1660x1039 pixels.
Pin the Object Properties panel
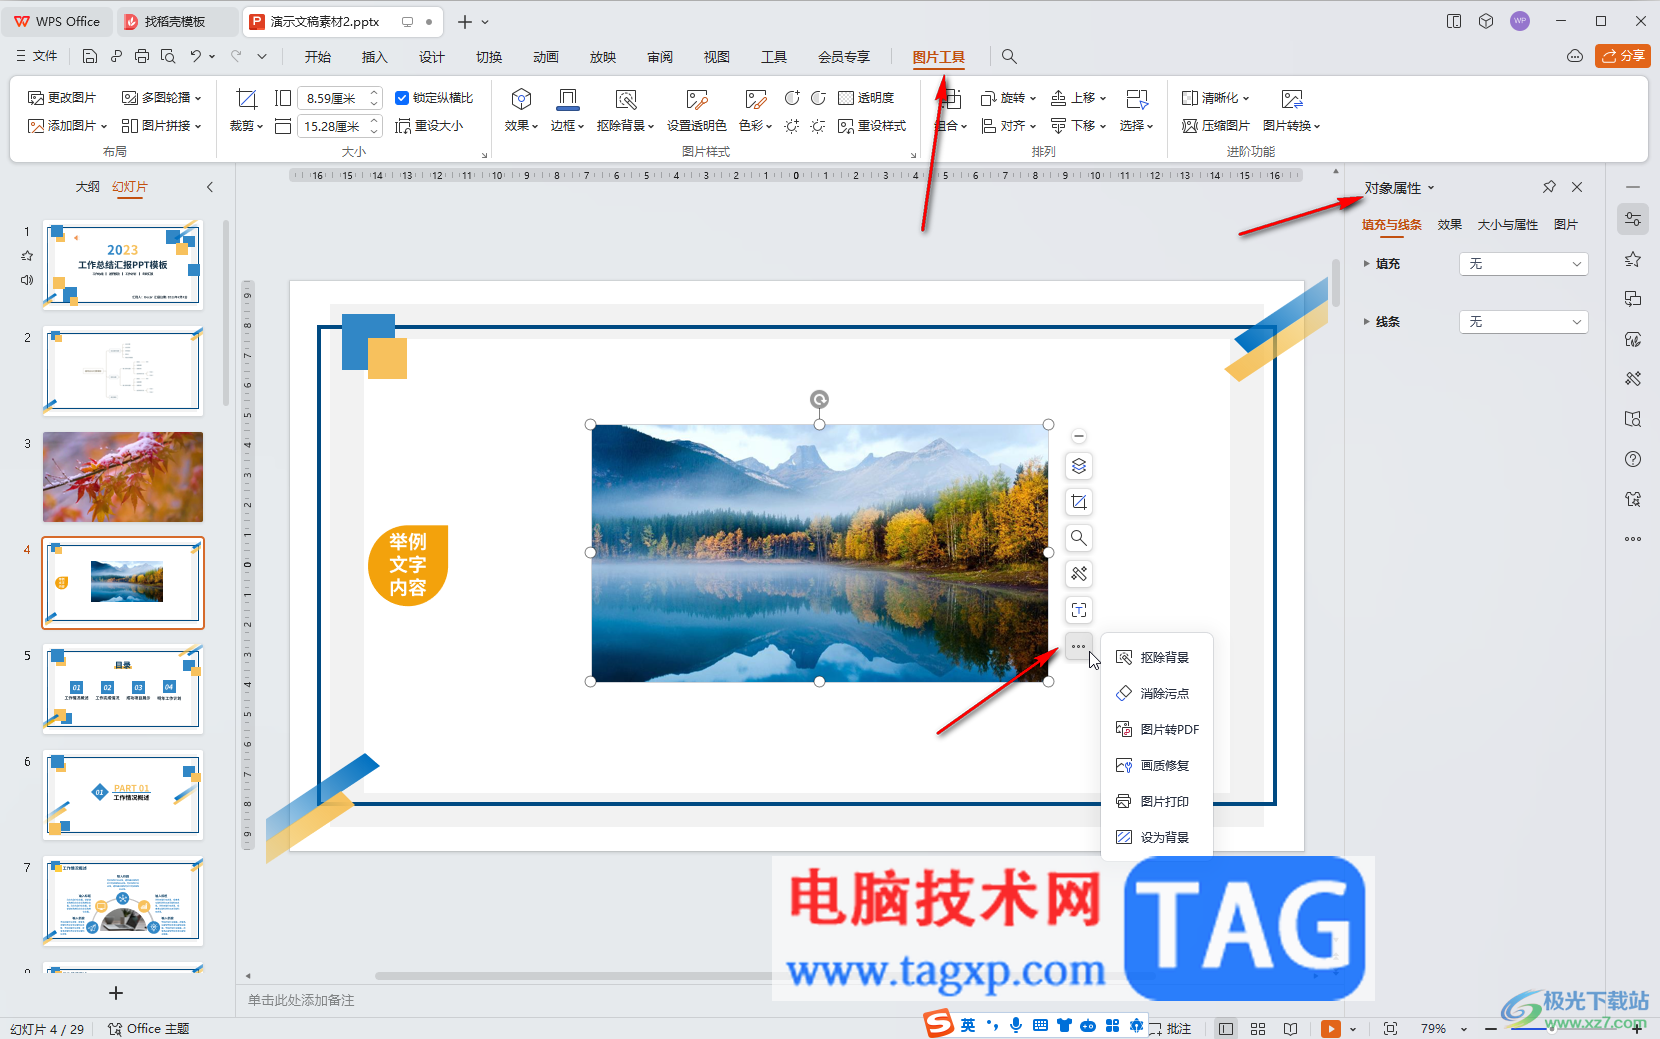tap(1549, 187)
